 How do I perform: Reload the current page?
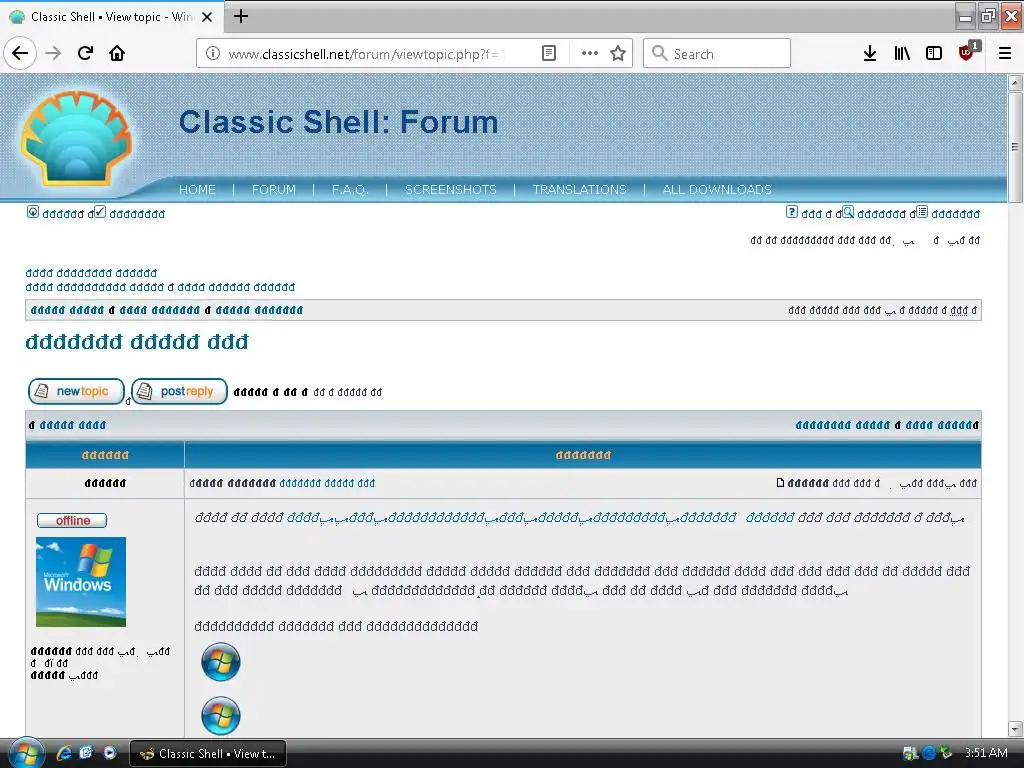(86, 54)
